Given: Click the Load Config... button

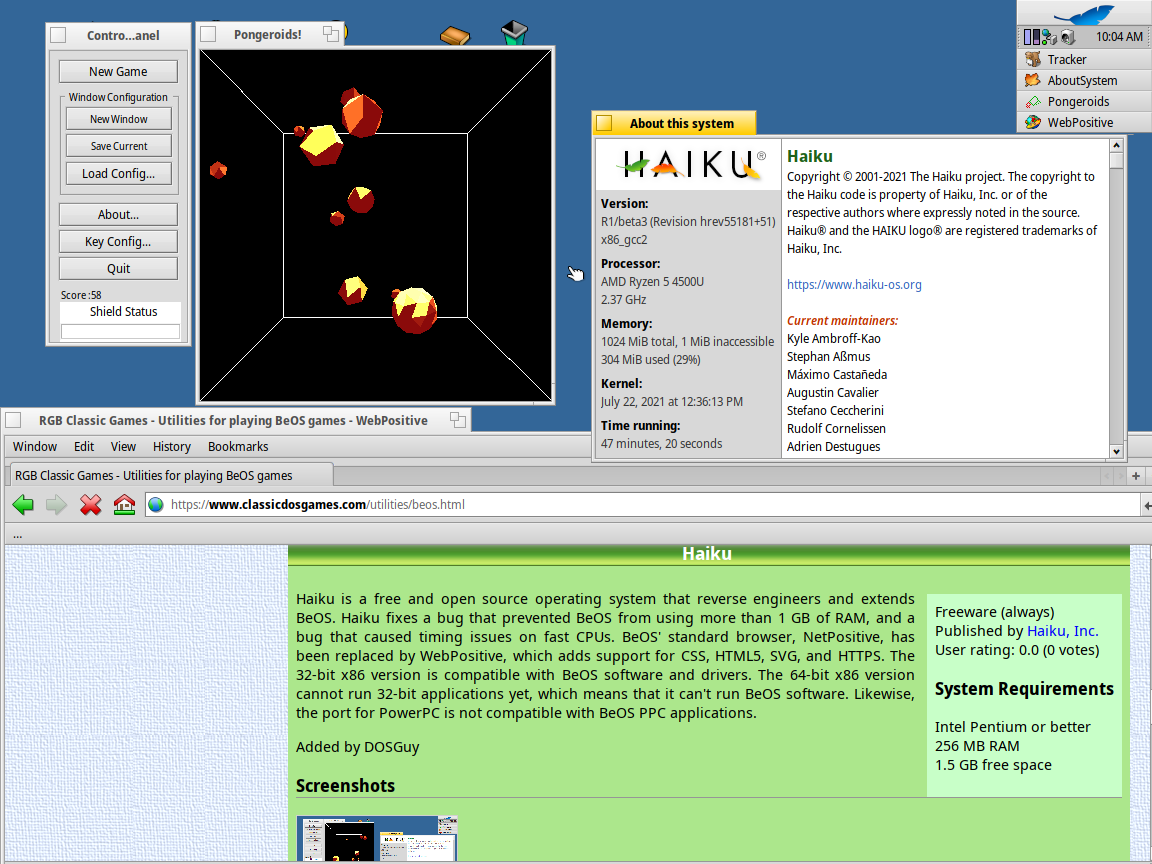Looking at the screenshot, I should 119,173.
